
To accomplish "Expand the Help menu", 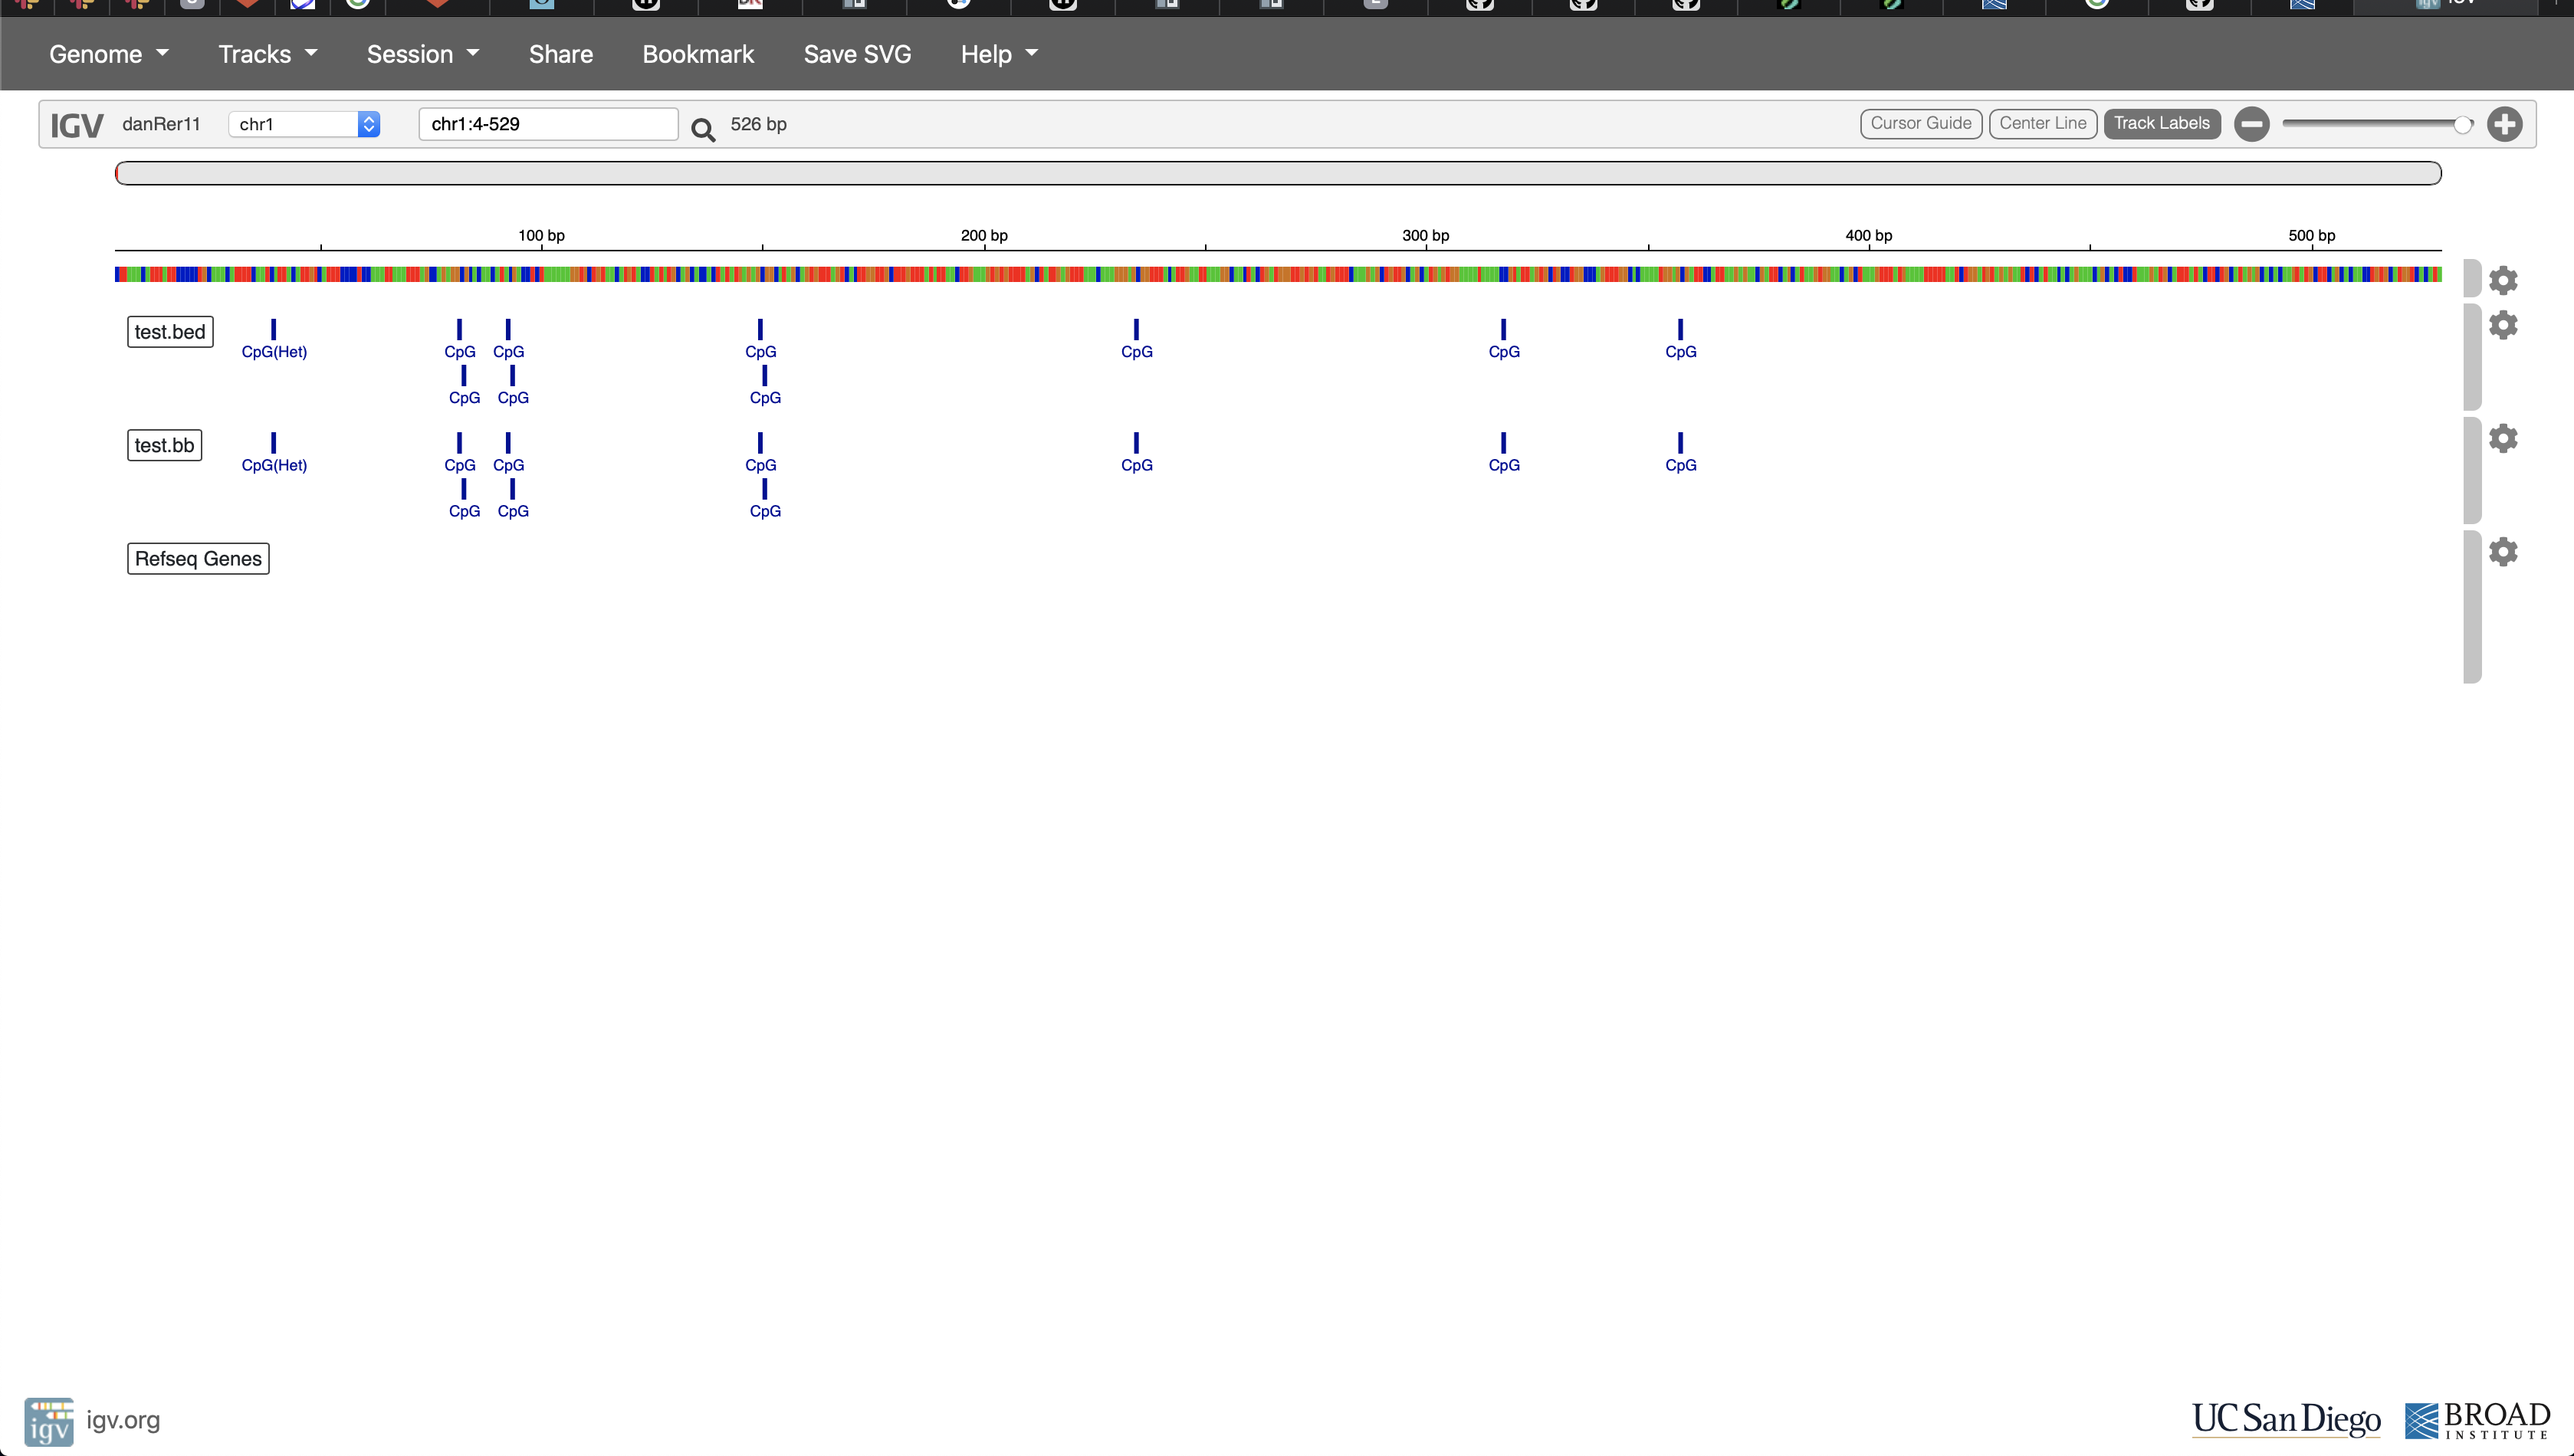I will (997, 54).
